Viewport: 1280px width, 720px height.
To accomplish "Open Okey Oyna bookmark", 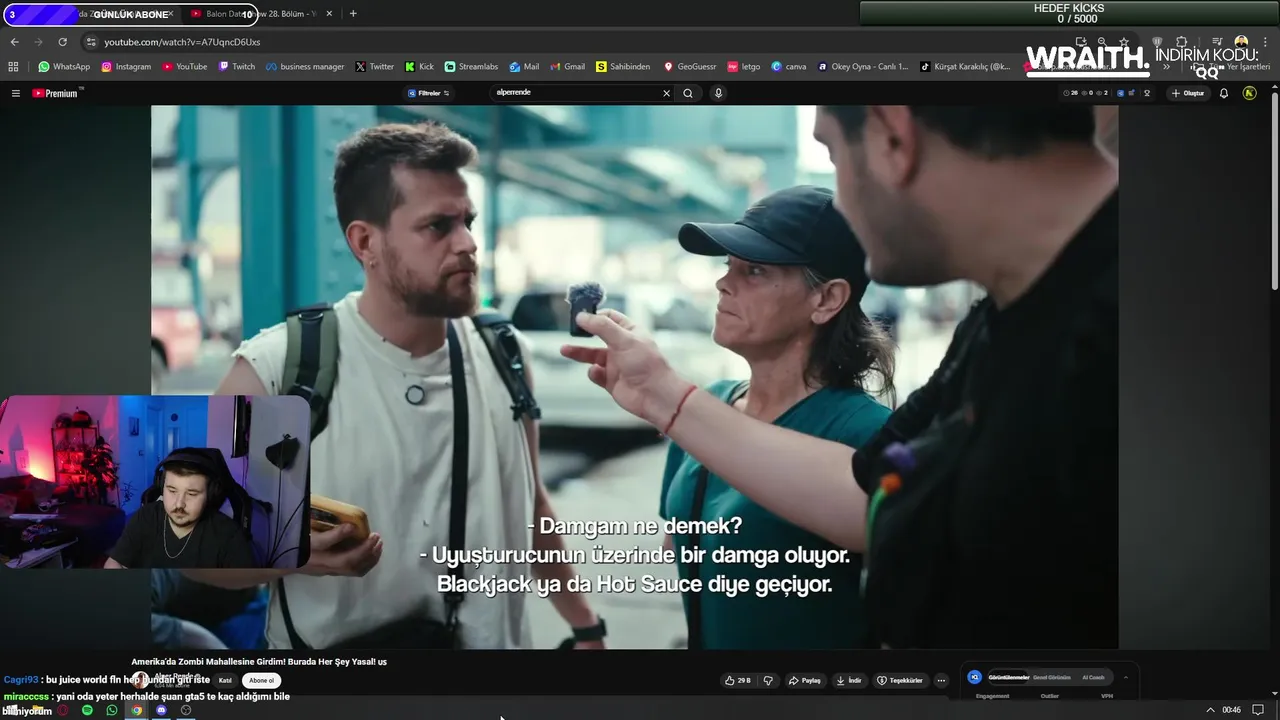I will point(863,67).
